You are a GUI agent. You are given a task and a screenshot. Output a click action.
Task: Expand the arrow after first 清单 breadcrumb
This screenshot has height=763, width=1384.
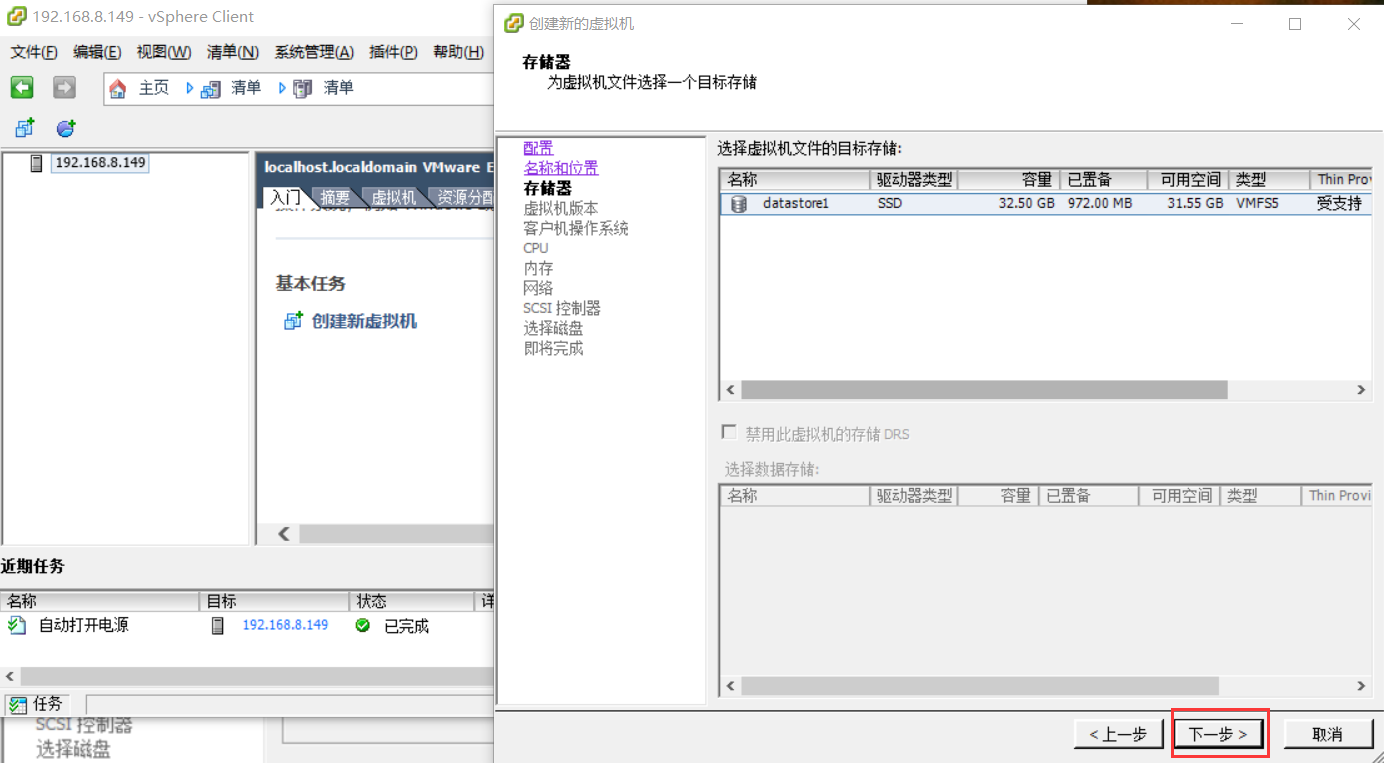pyautogui.click(x=281, y=88)
